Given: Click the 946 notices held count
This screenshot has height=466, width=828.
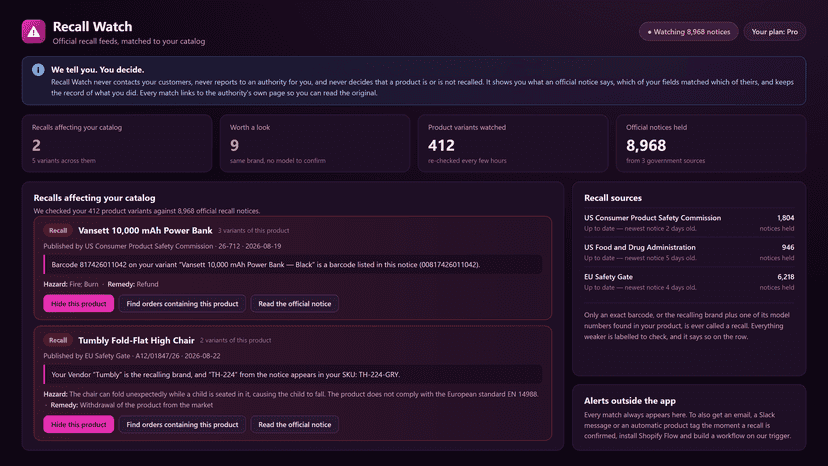Looking at the screenshot, I should click(x=788, y=247).
